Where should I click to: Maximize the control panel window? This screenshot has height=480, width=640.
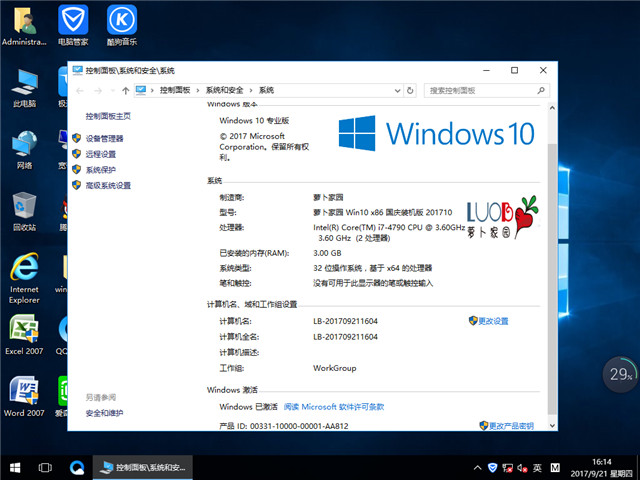click(514, 71)
